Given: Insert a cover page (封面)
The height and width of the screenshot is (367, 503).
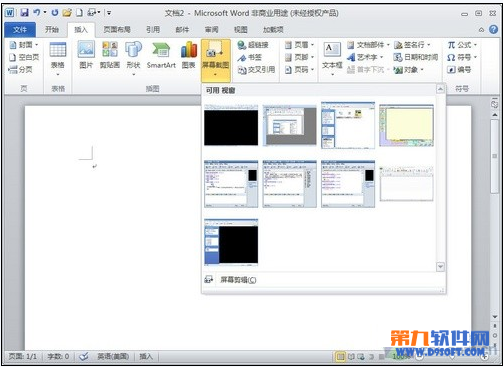Looking at the screenshot, I should tap(23, 44).
